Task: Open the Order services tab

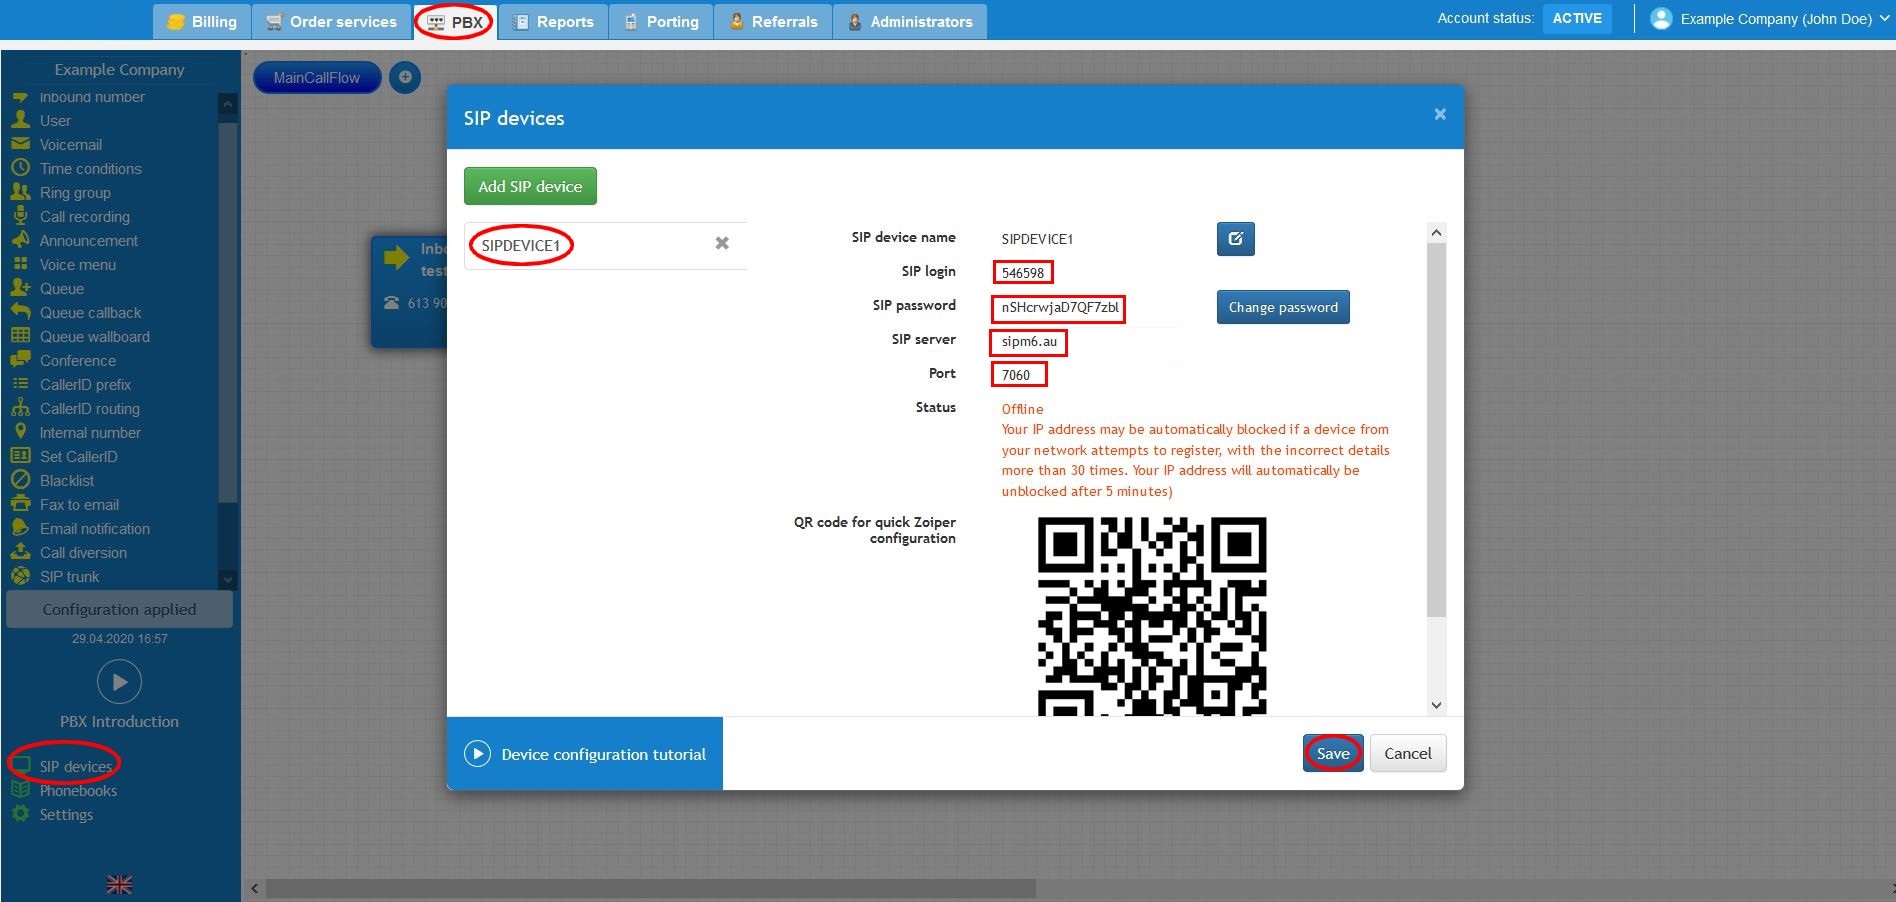Action: (332, 21)
